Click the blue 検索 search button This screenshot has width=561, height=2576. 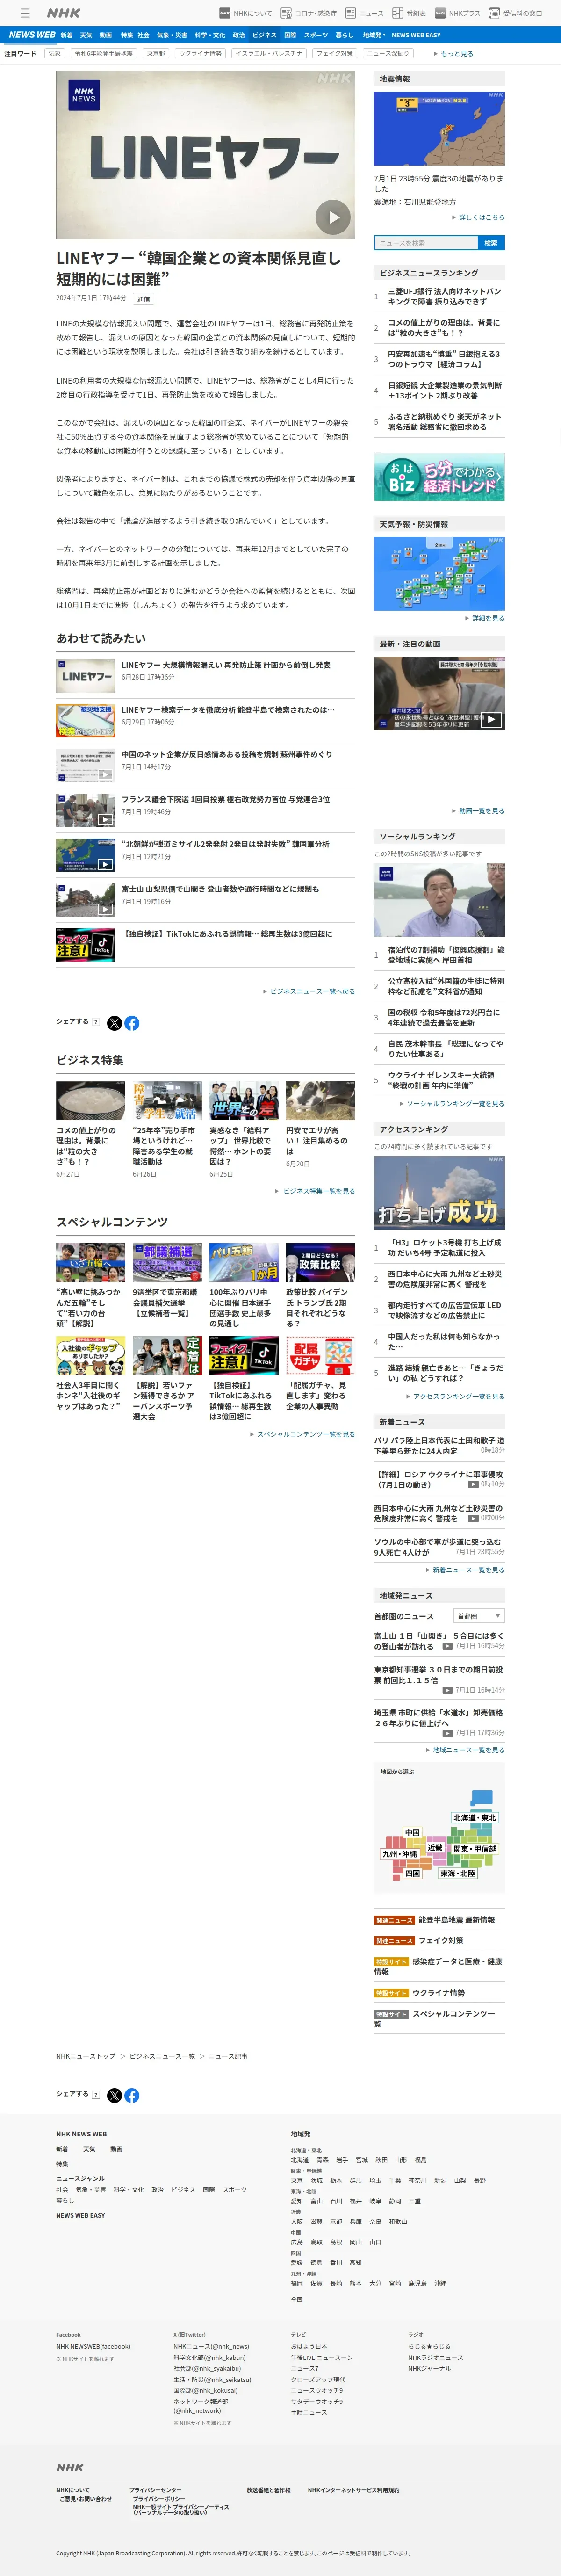tap(491, 243)
